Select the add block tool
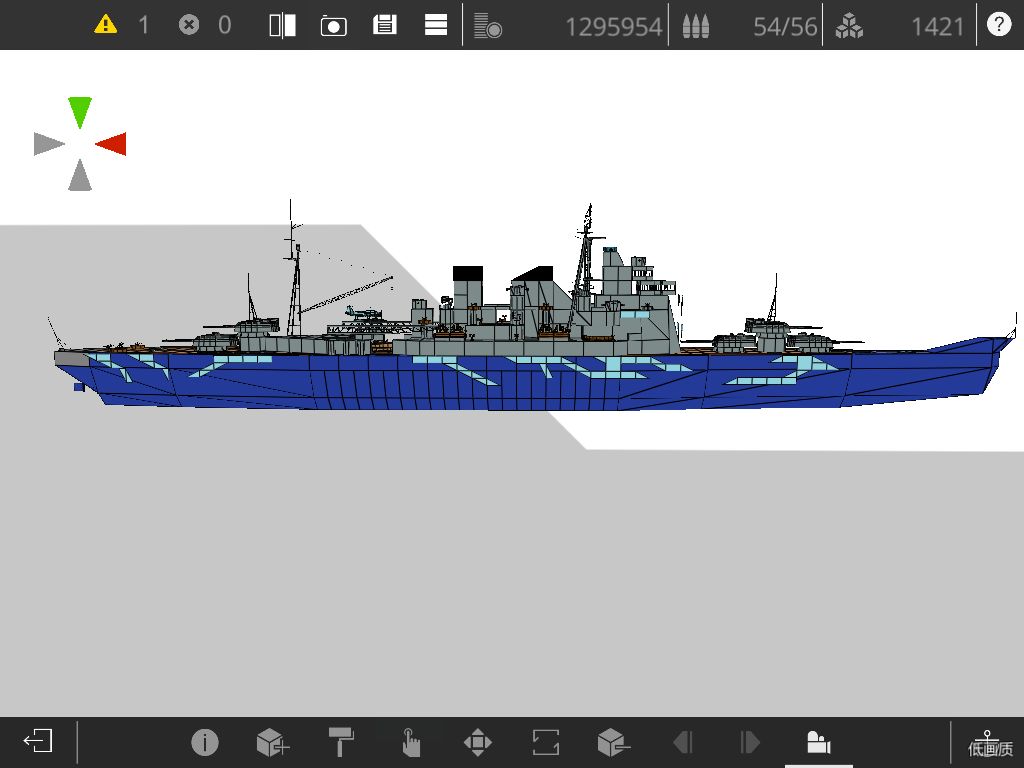1024x768 pixels. click(x=272, y=743)
